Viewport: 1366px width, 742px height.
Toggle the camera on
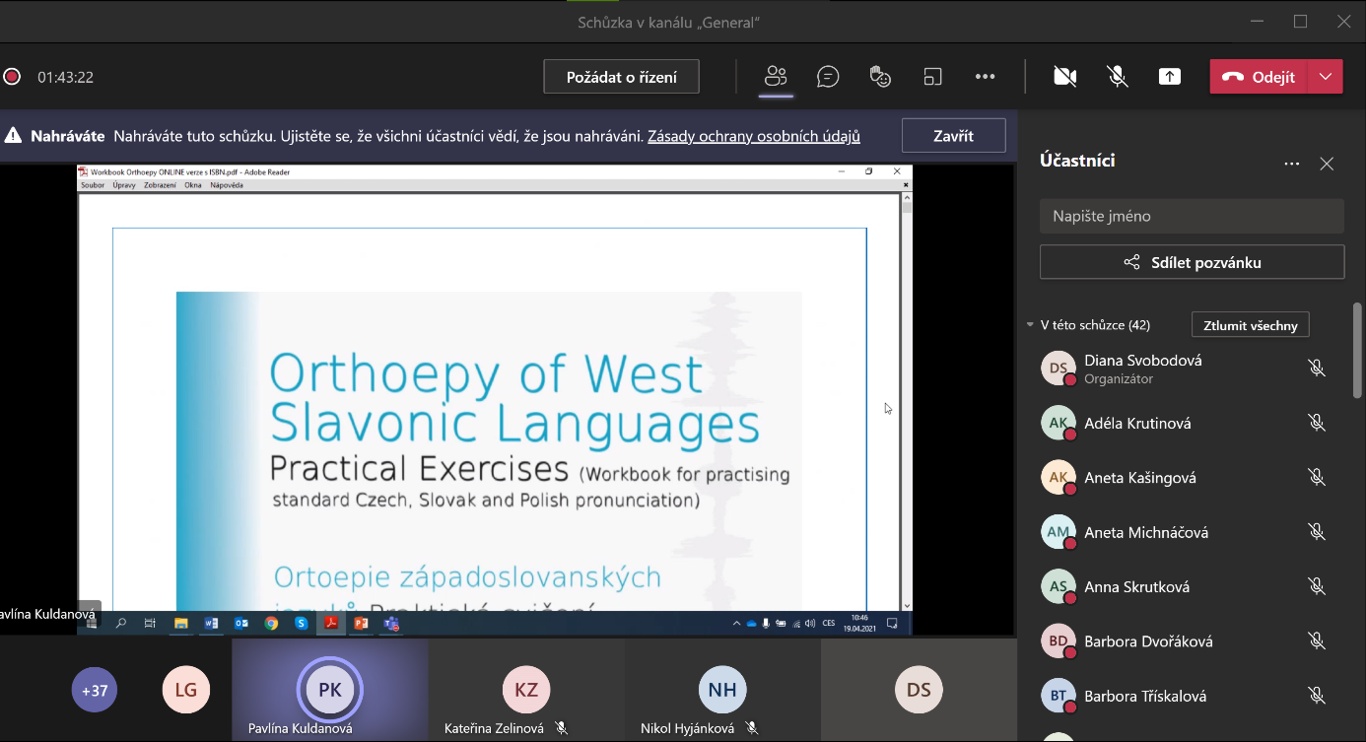(1065, 77)
